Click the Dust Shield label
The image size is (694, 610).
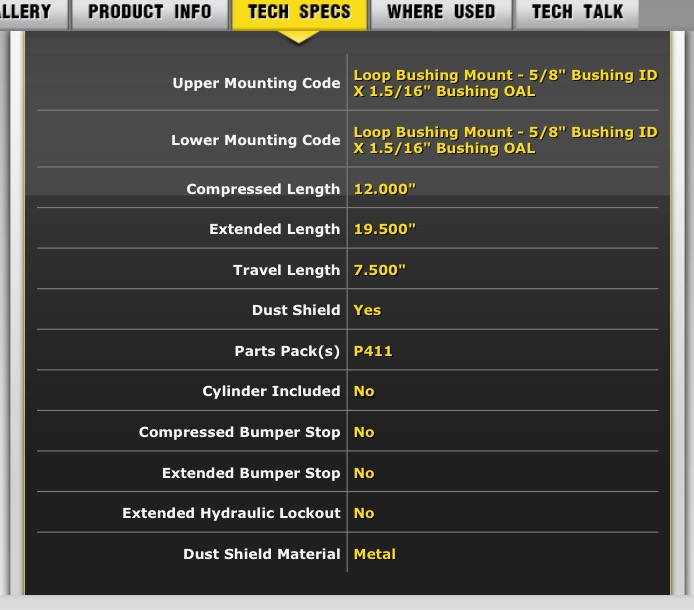[295, 310]
